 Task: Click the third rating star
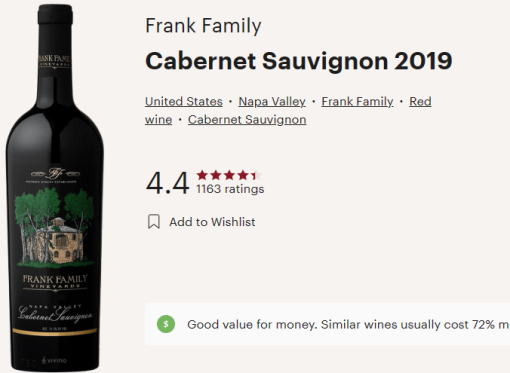[229, 175]
